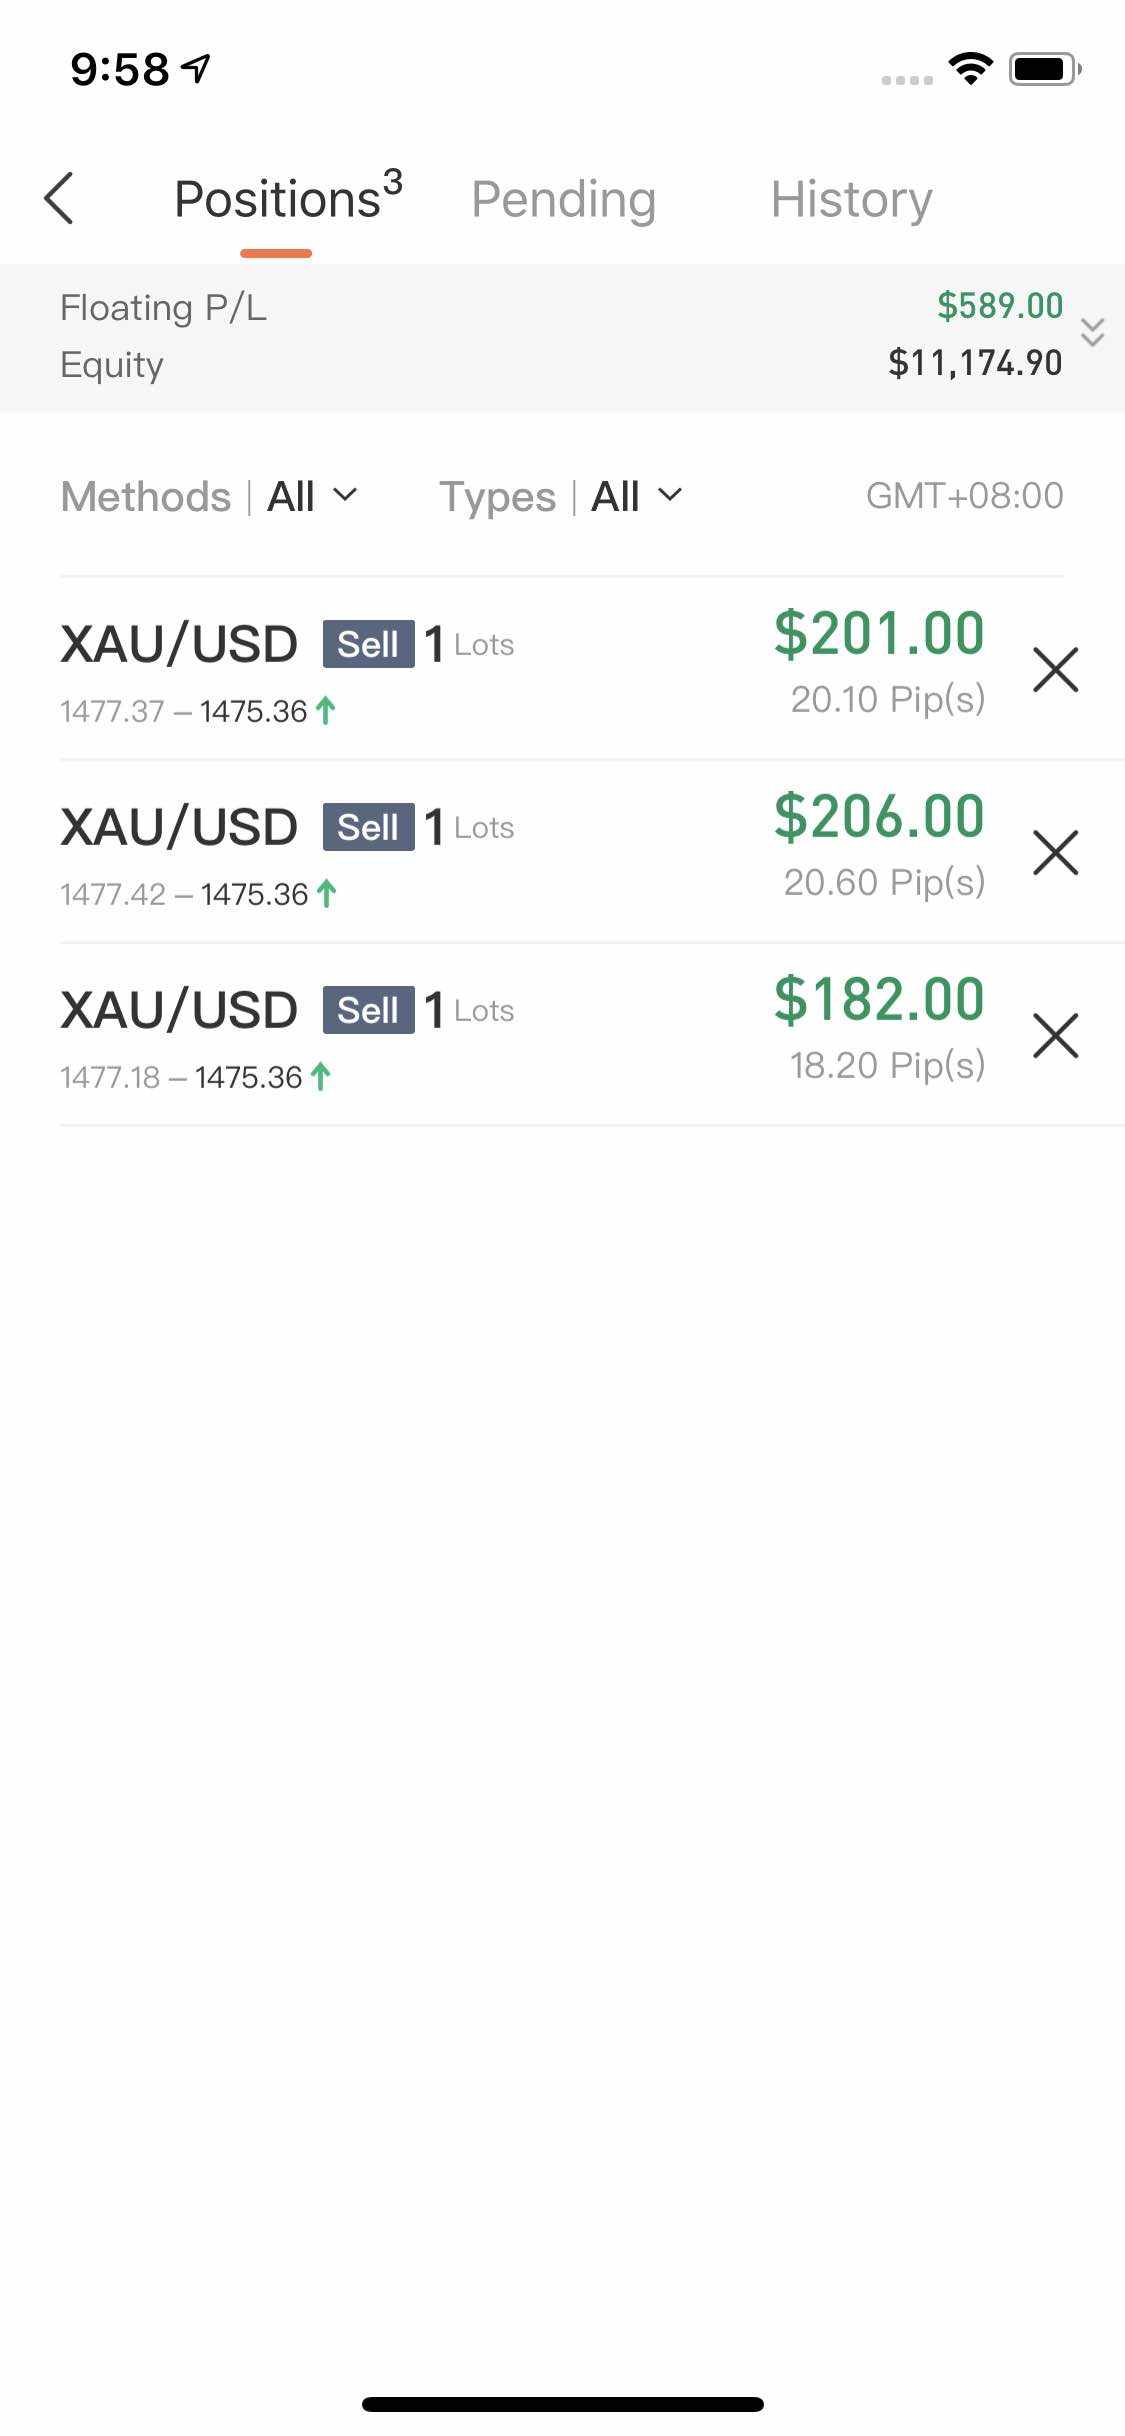The image size is (1125, 2436).
Task: Tap the Sell badge on first position
Action: pyautogui.click(x=368, y=644)
